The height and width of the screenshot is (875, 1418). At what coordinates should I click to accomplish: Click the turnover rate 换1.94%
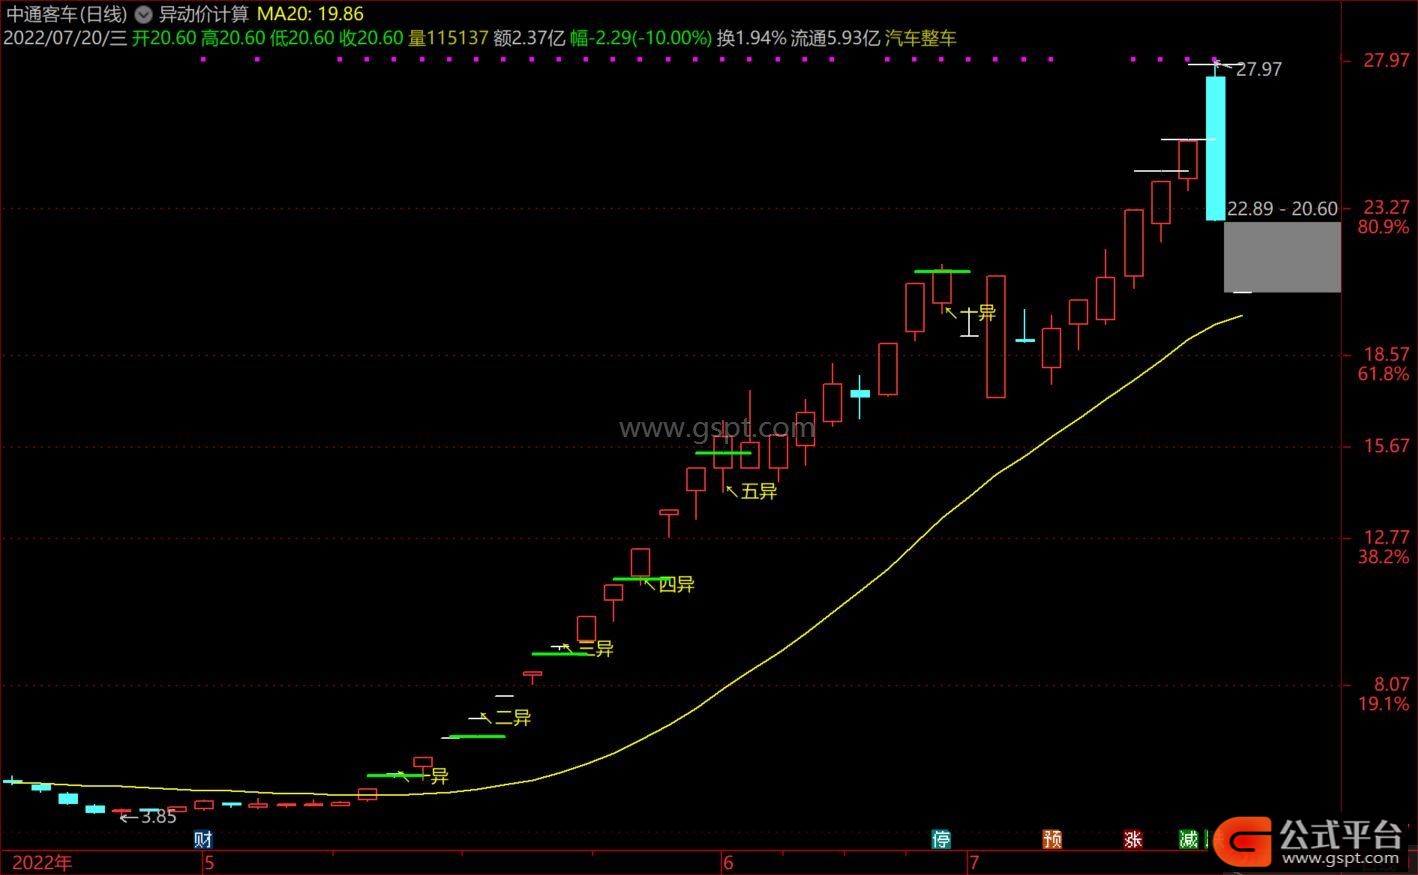click(x=751, y=38)
